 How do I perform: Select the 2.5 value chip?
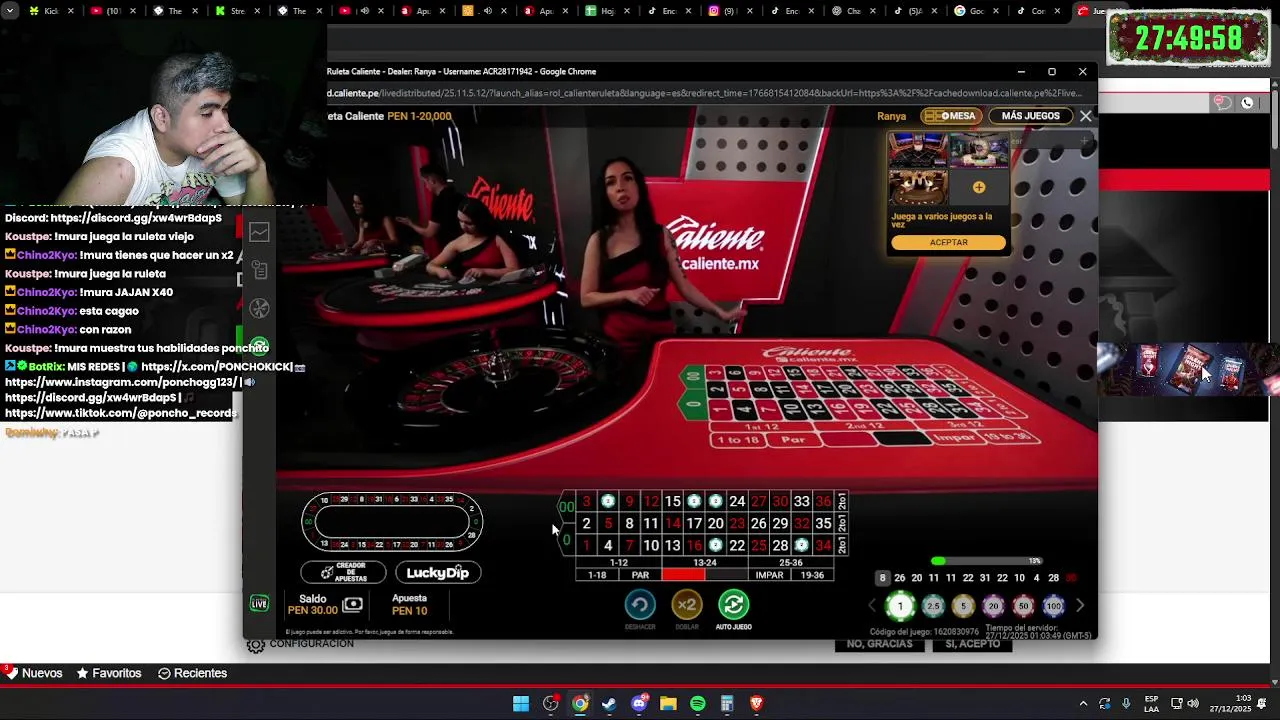(933, 606)
